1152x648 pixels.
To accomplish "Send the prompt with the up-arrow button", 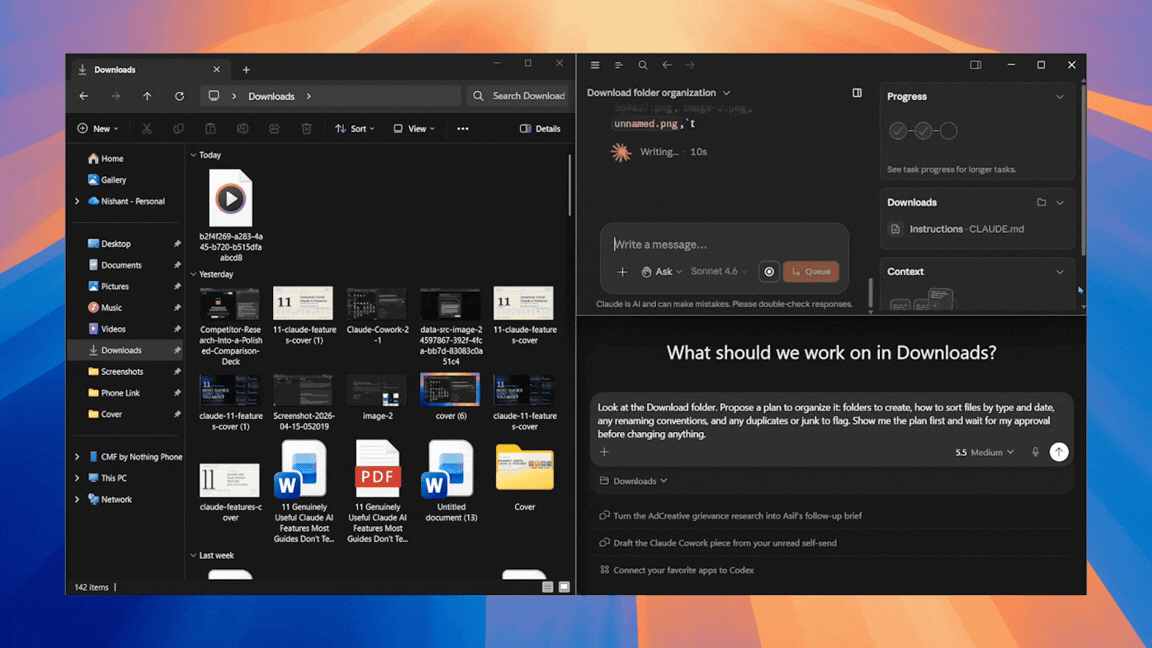I will tap(1059, 452).
